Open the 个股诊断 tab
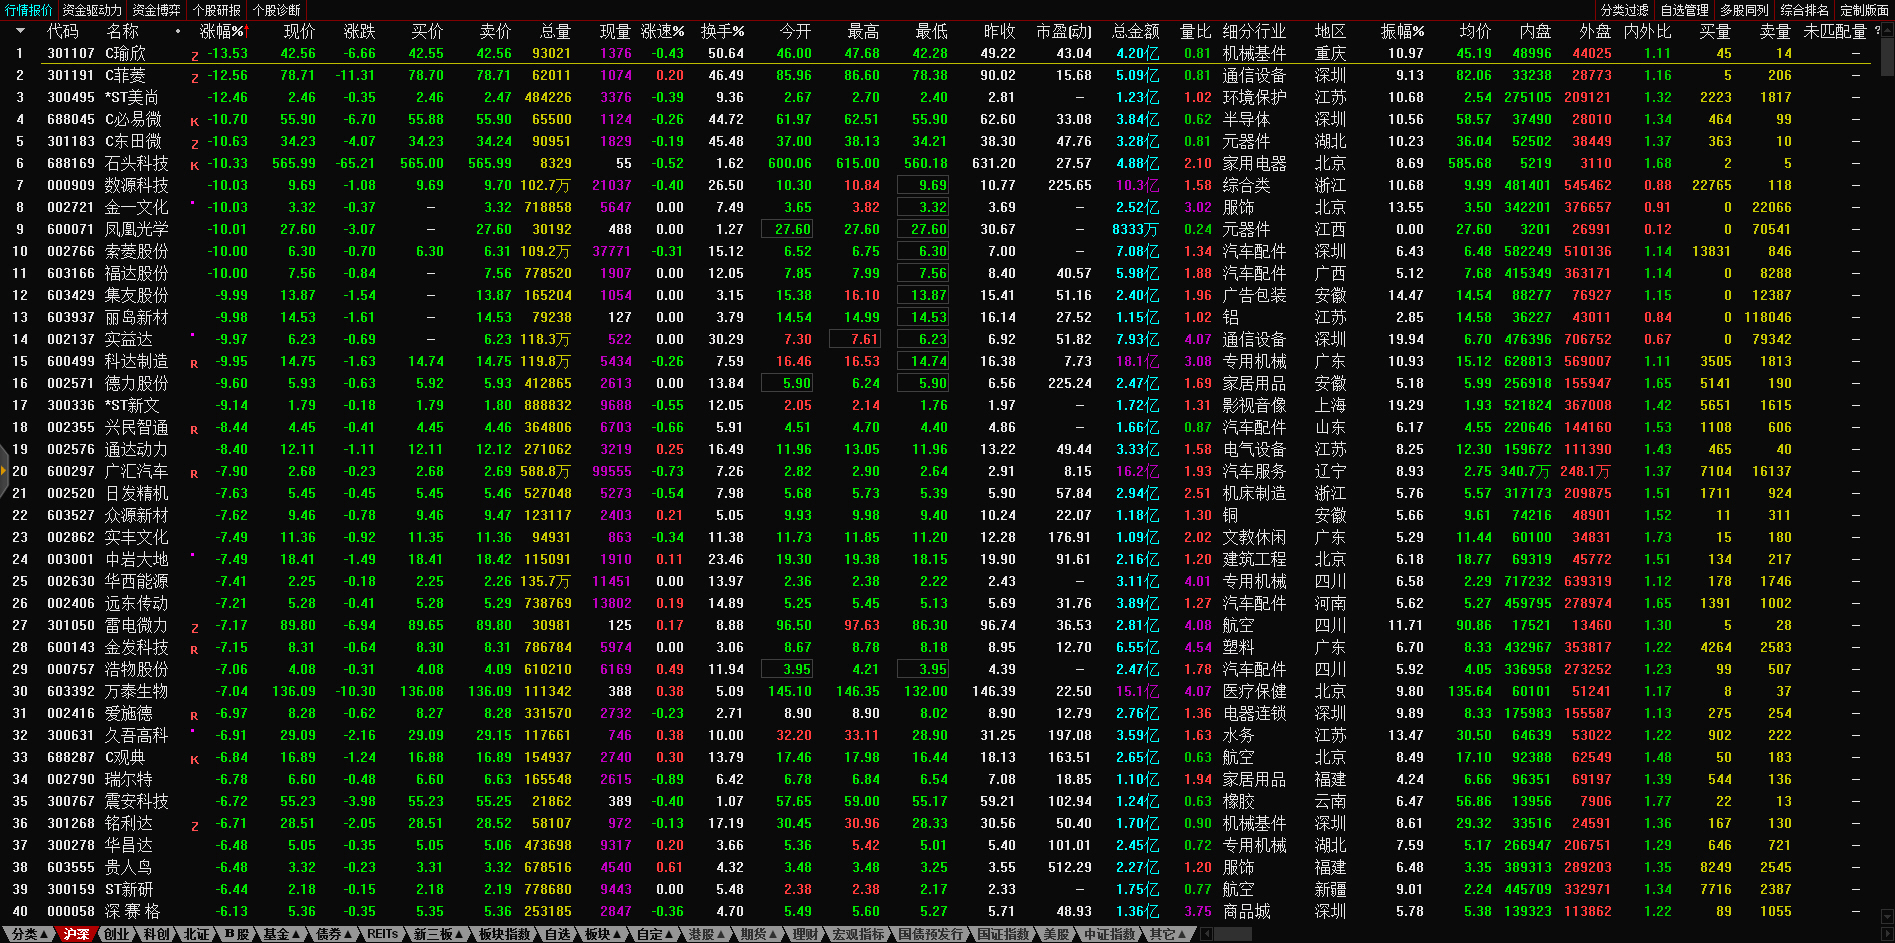Screen dimensions: 1895x943 click(276, 10)
